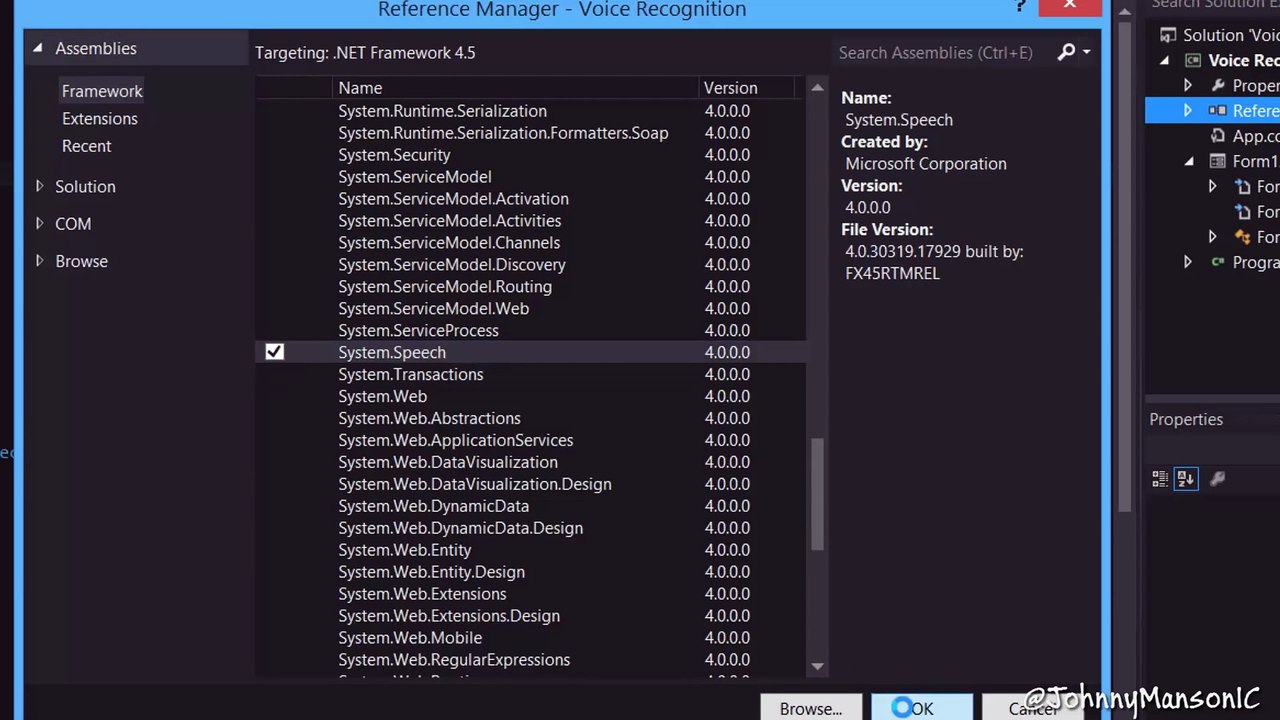
Task: Select System.Web.DynamicData assembly row
Action: click(530, 507)
